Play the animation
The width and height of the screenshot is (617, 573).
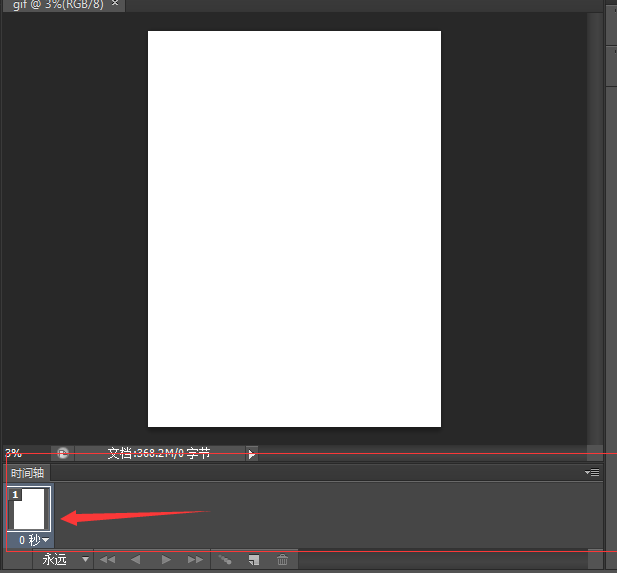coord(166,559)
